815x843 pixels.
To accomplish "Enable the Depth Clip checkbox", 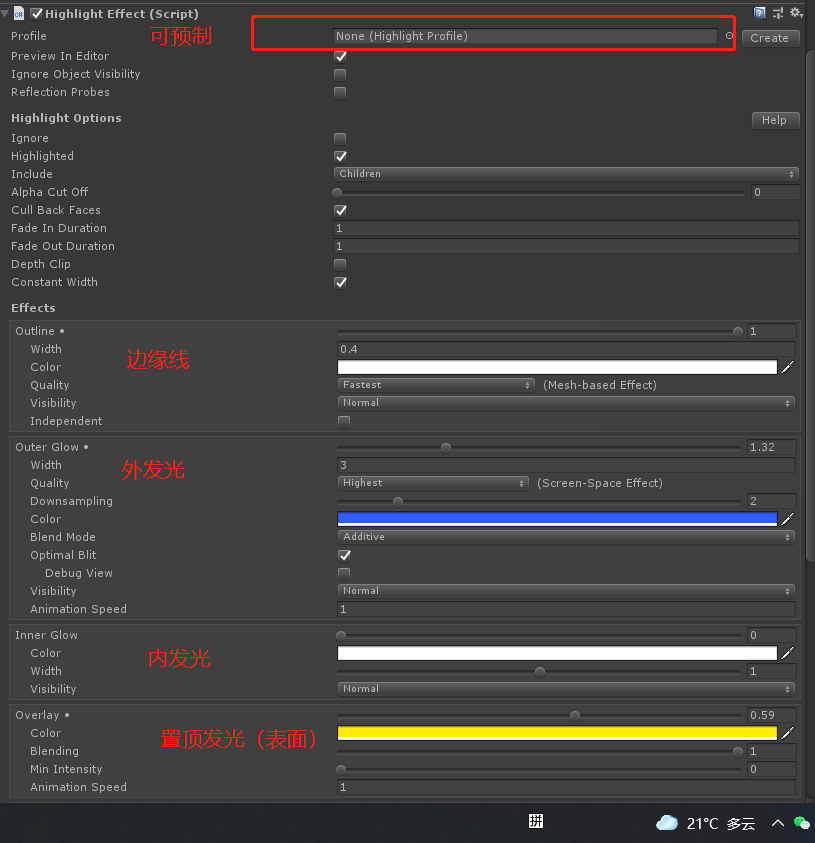I will click(x=340, y=264).
